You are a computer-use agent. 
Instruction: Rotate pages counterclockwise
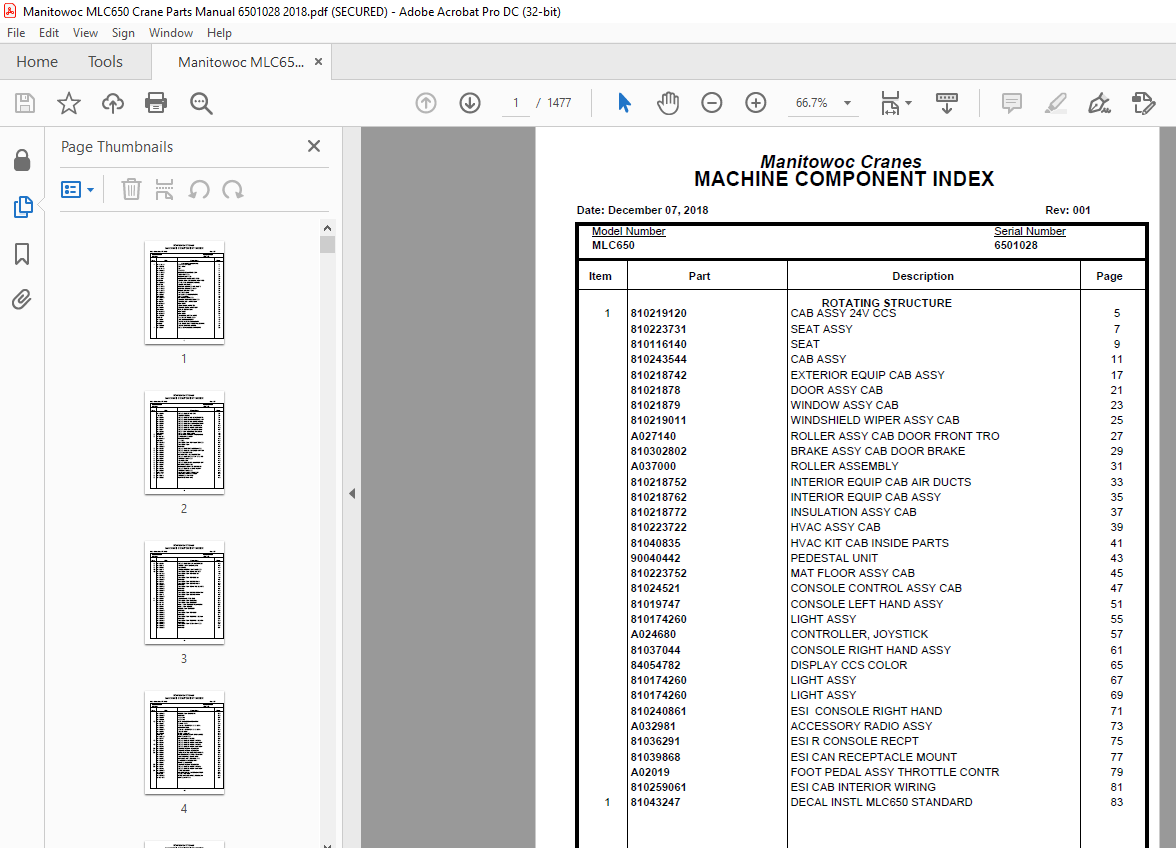click(199, 190)
